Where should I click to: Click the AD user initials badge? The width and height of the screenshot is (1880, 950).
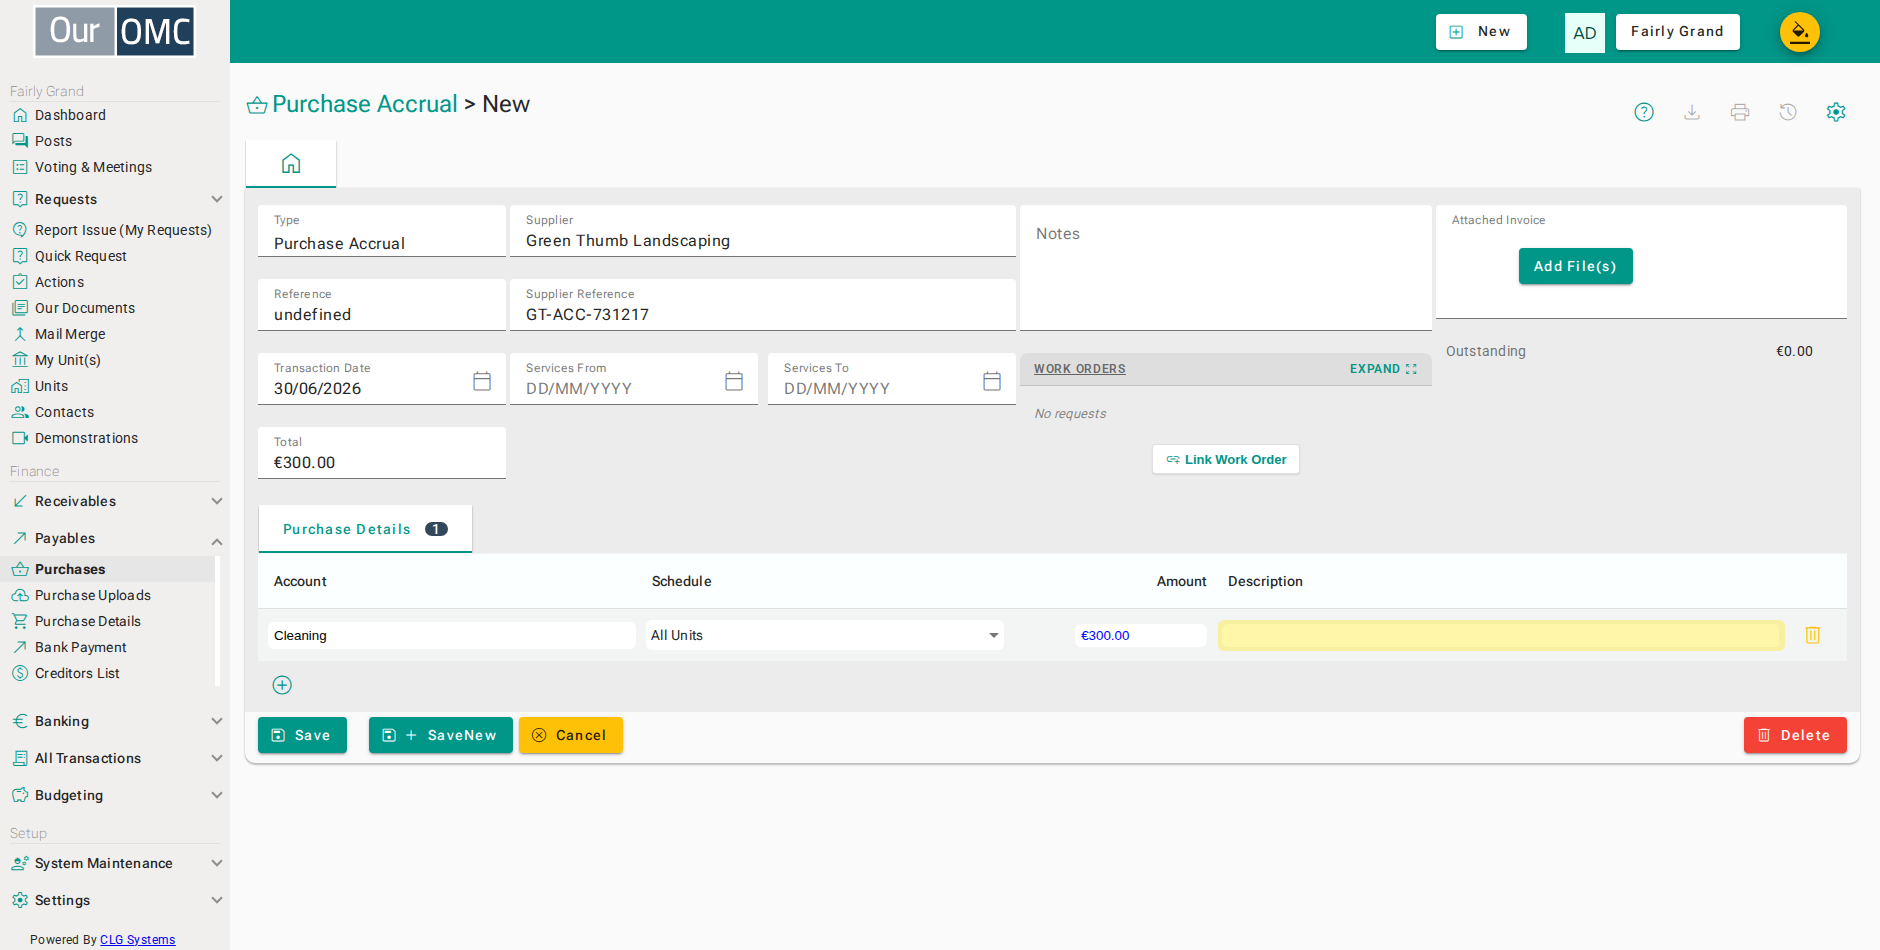[1585, 33]
